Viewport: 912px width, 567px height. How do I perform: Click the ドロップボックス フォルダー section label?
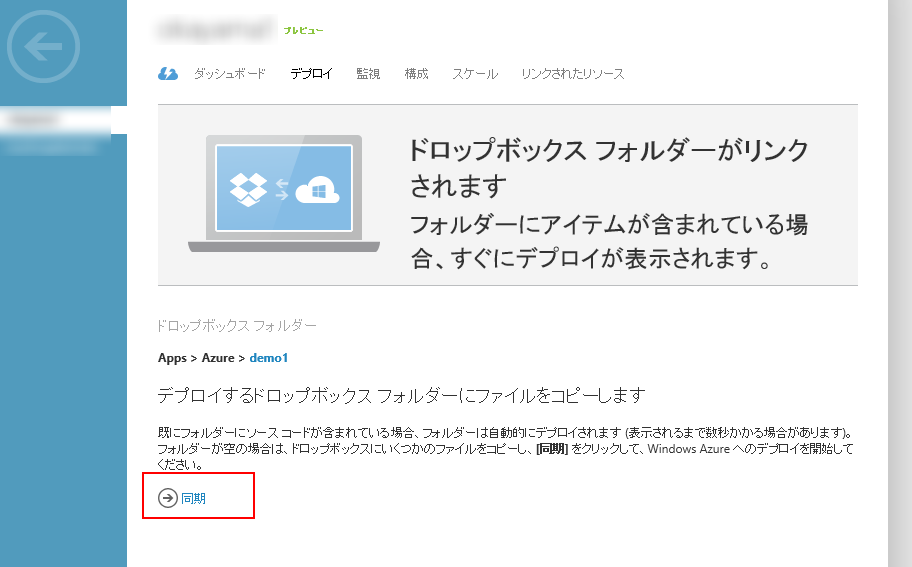(237, 326)
